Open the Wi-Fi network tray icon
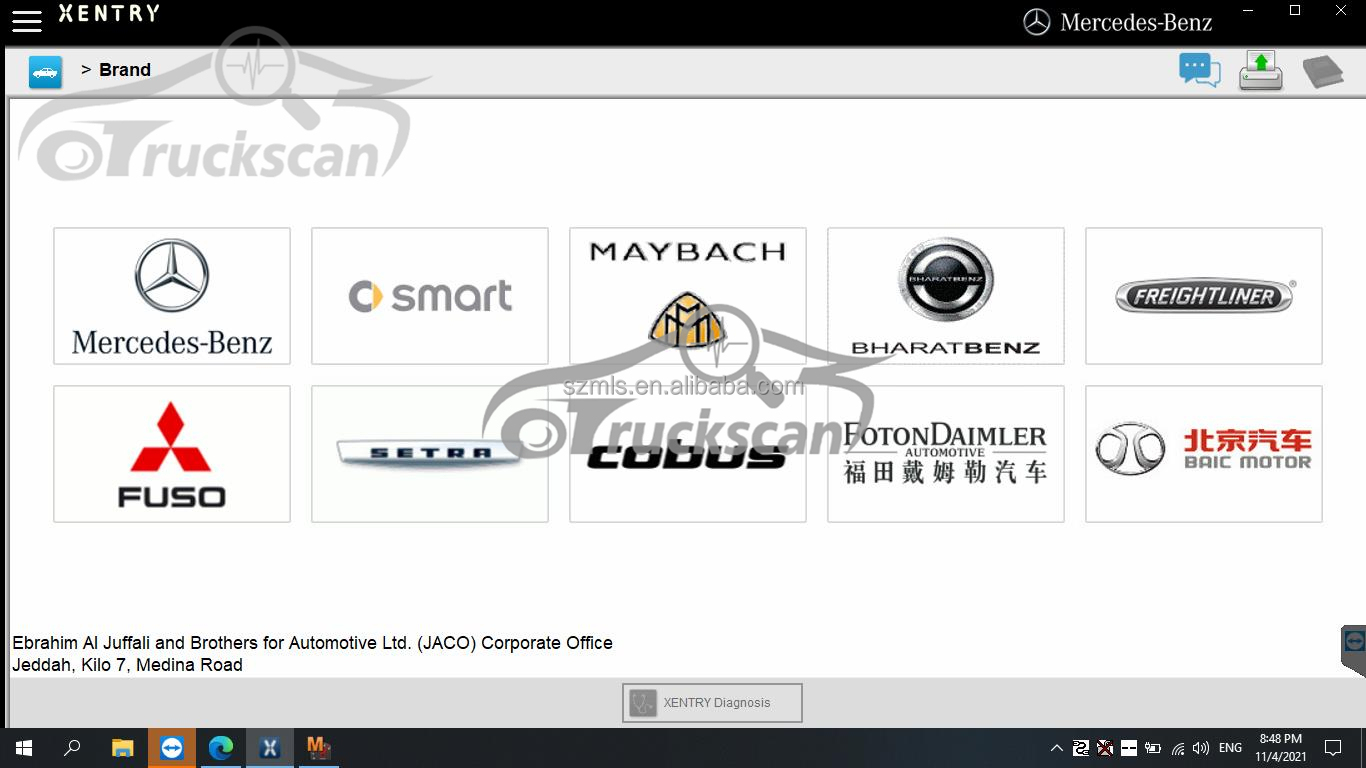 pos(1177,748)
